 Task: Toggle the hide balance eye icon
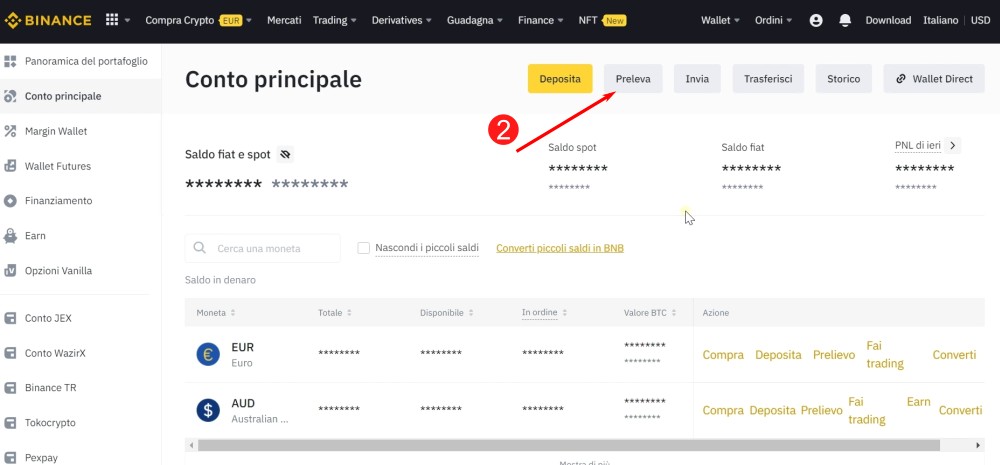[285, 154]
